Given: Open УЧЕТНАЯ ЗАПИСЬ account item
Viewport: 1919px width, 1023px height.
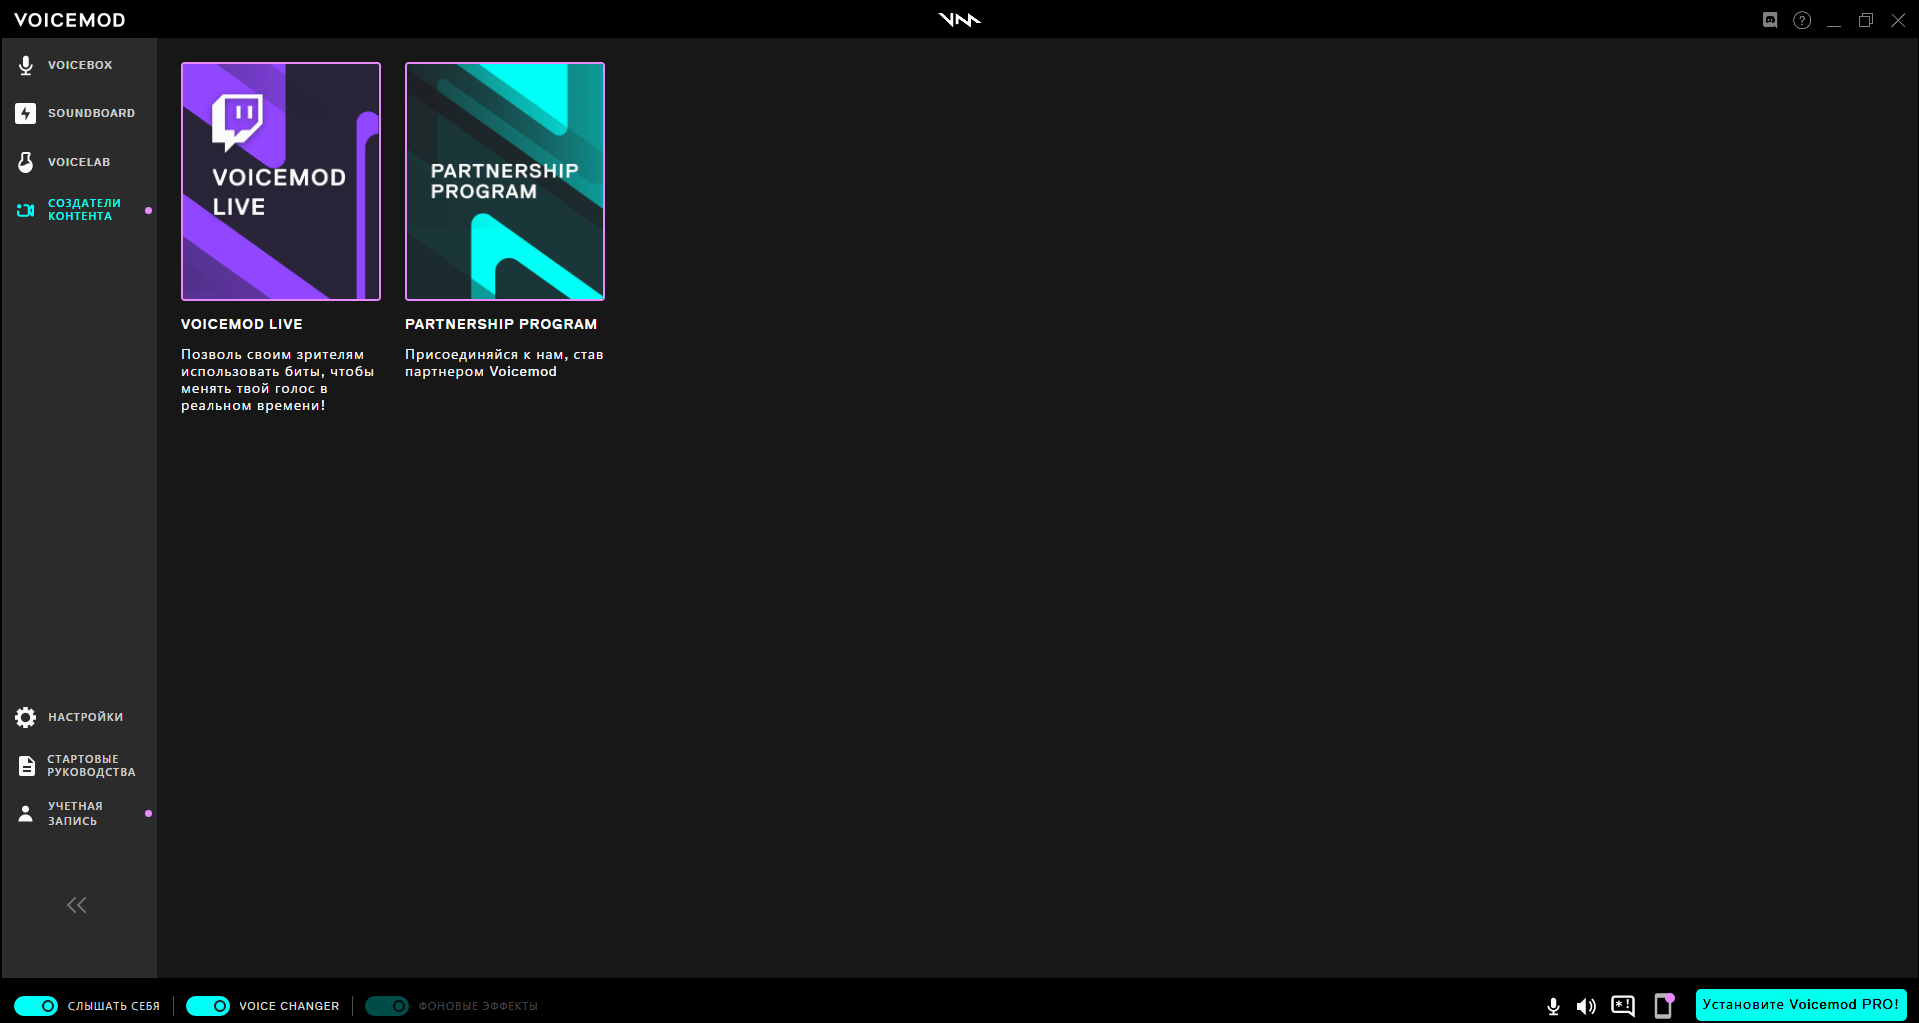Looking at the screenshot, I should (x=79, y=814).
